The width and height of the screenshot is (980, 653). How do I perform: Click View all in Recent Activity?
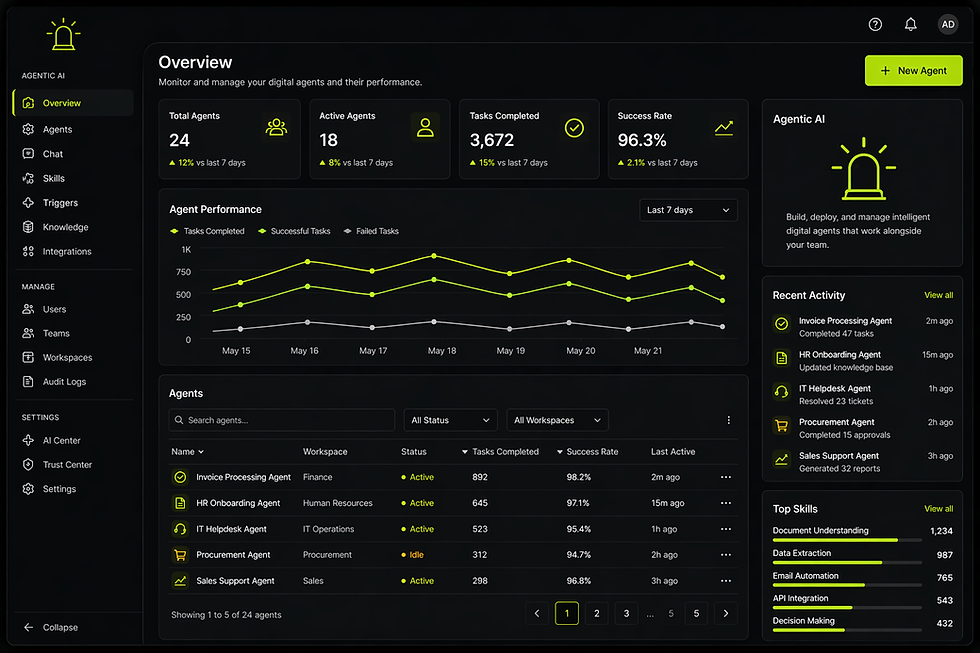(938, 295)
